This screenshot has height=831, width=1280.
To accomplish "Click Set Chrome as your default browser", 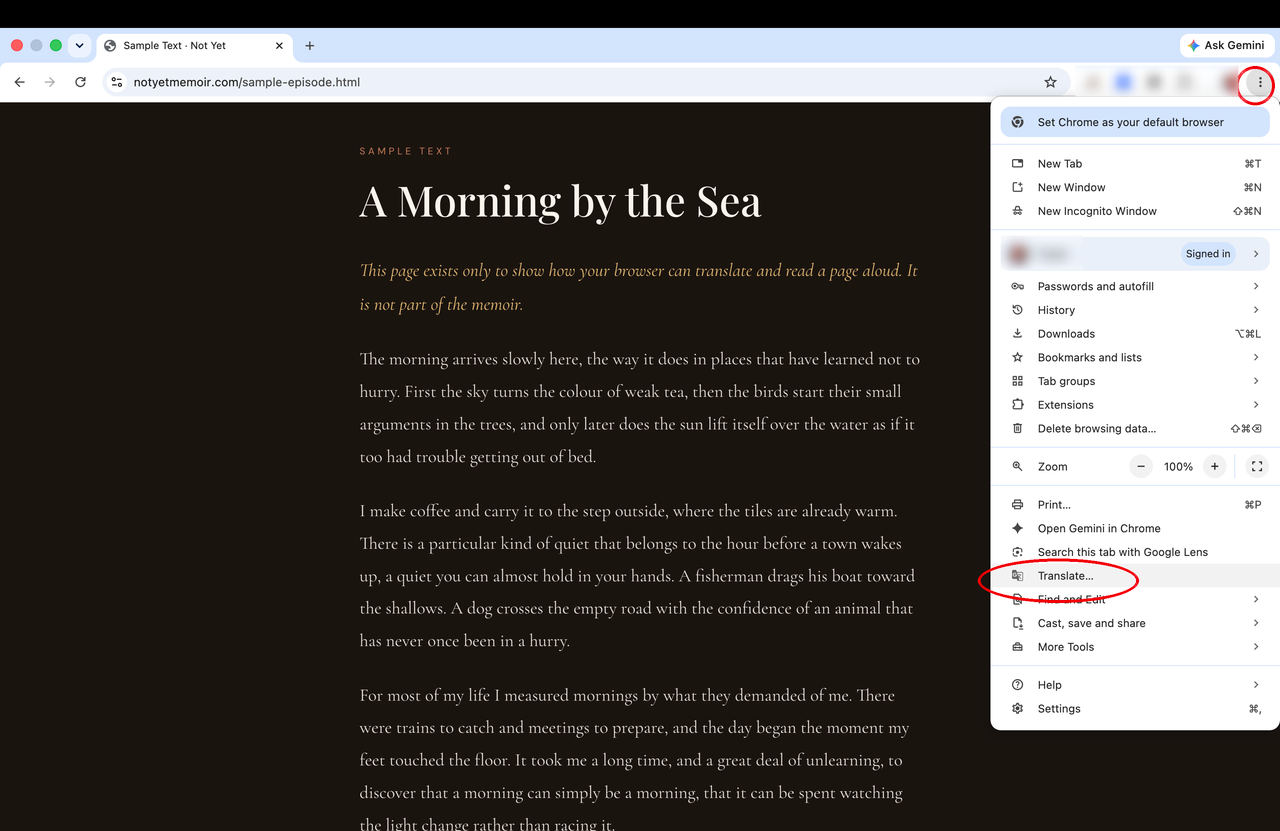I will (1135, 122).
